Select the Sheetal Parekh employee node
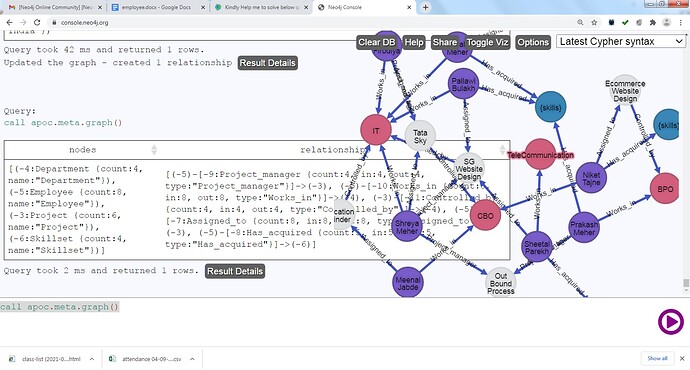 pyautogui.click(x=537, y=247)
